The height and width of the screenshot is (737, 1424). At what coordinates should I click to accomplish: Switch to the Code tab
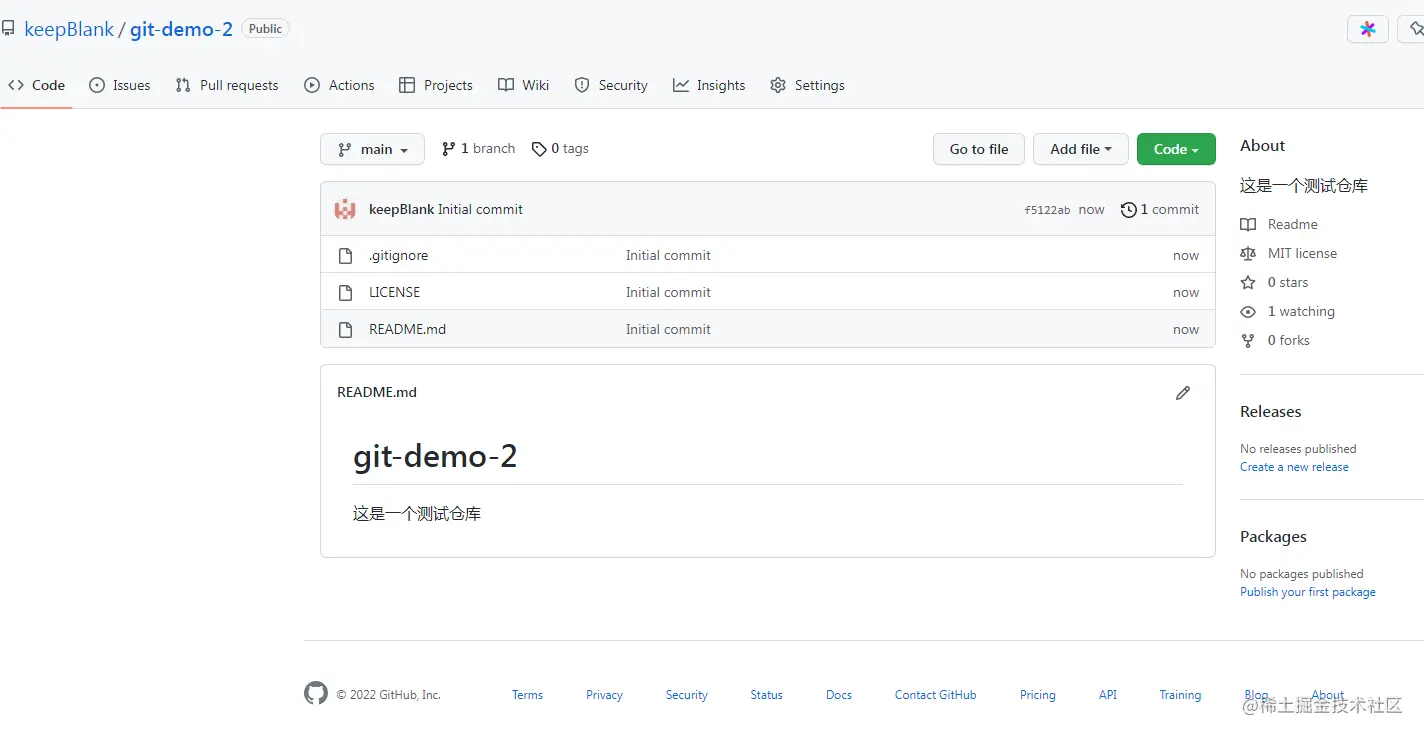tap(36, 85)
